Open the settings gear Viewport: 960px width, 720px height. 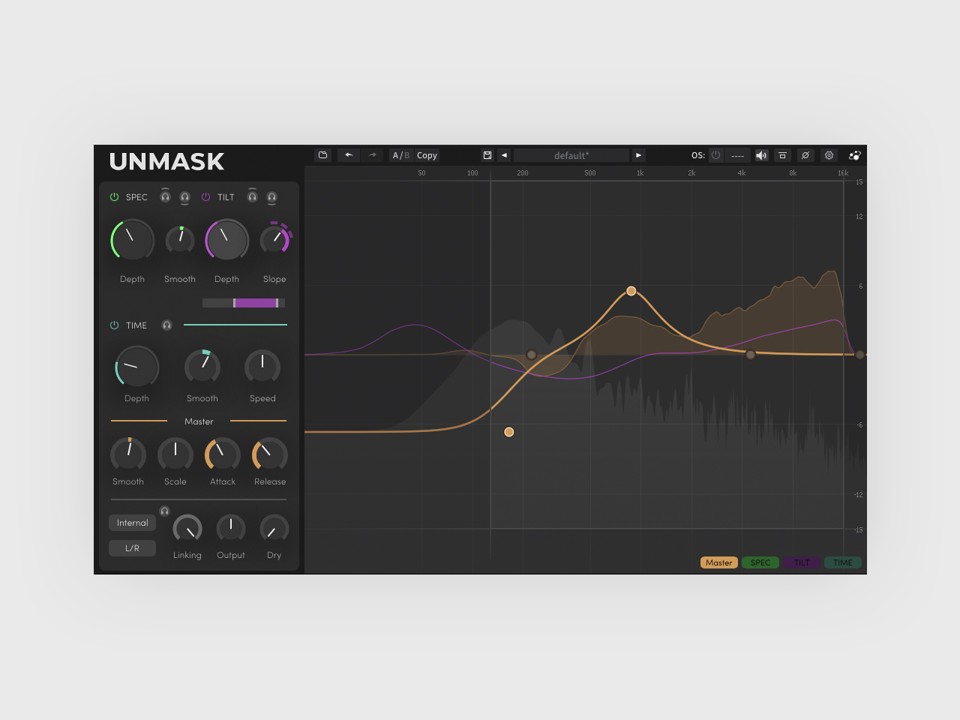tap(829, 156)
